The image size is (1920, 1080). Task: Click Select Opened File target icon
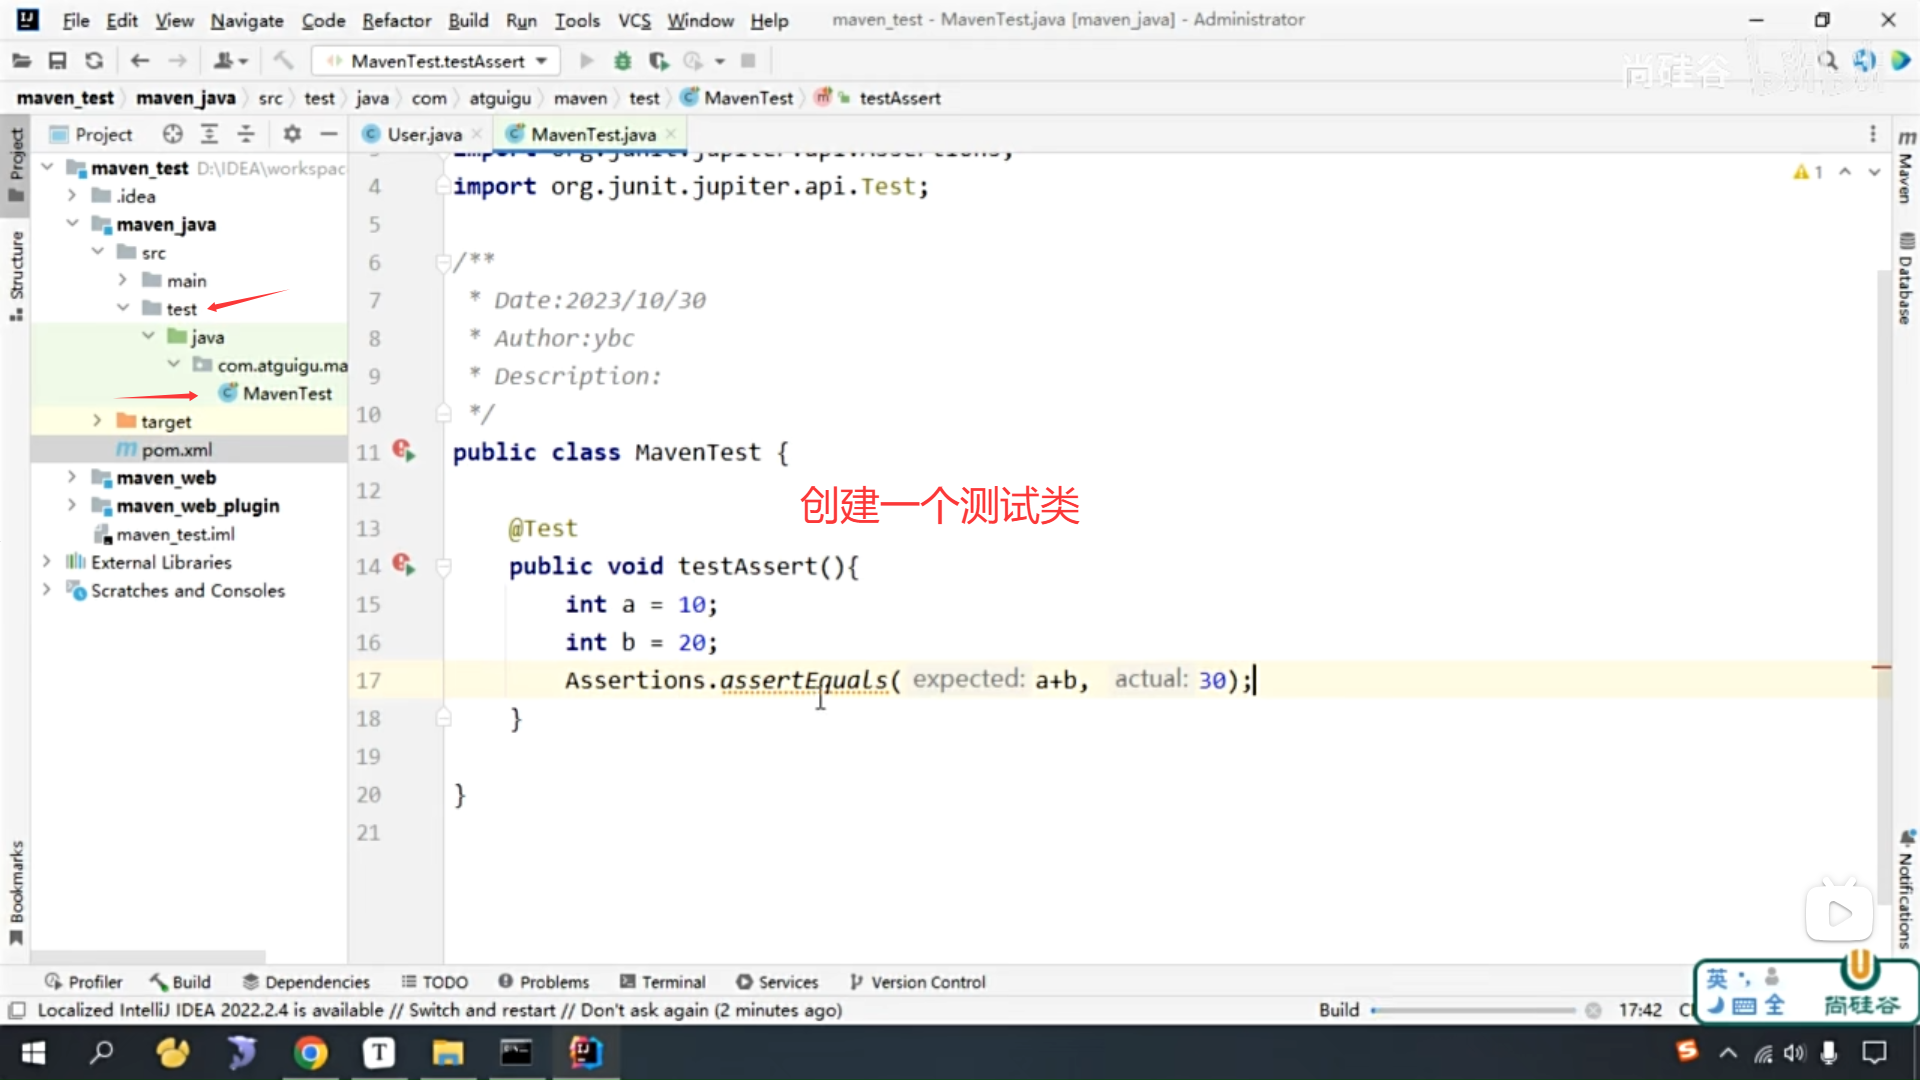point(173,134)
